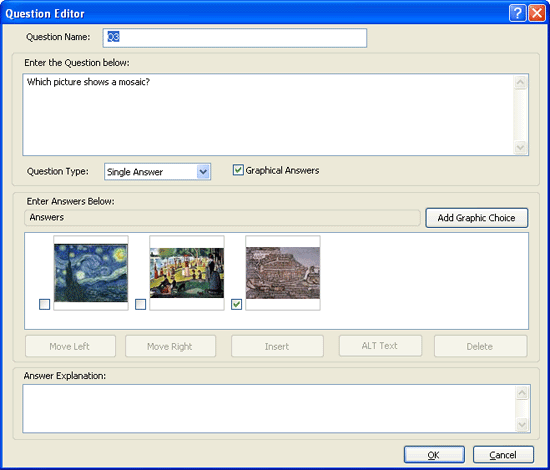Click the Question Name input field

pyautogui.click(x=235, y=38)
